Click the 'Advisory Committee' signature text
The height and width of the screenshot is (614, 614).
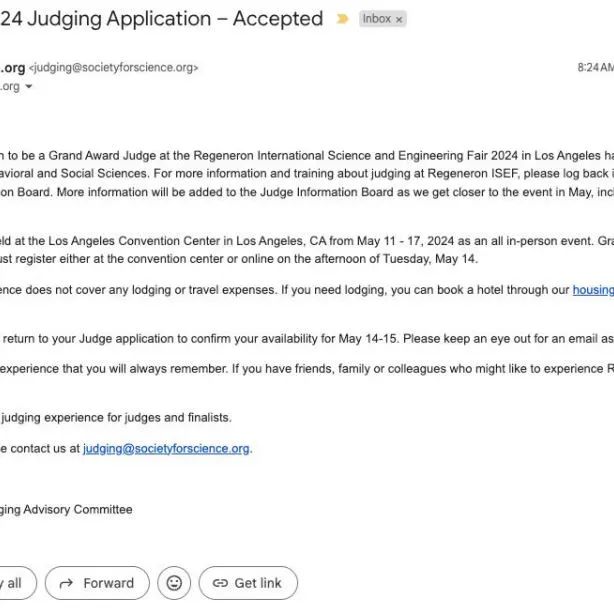[x=78, y=509]
